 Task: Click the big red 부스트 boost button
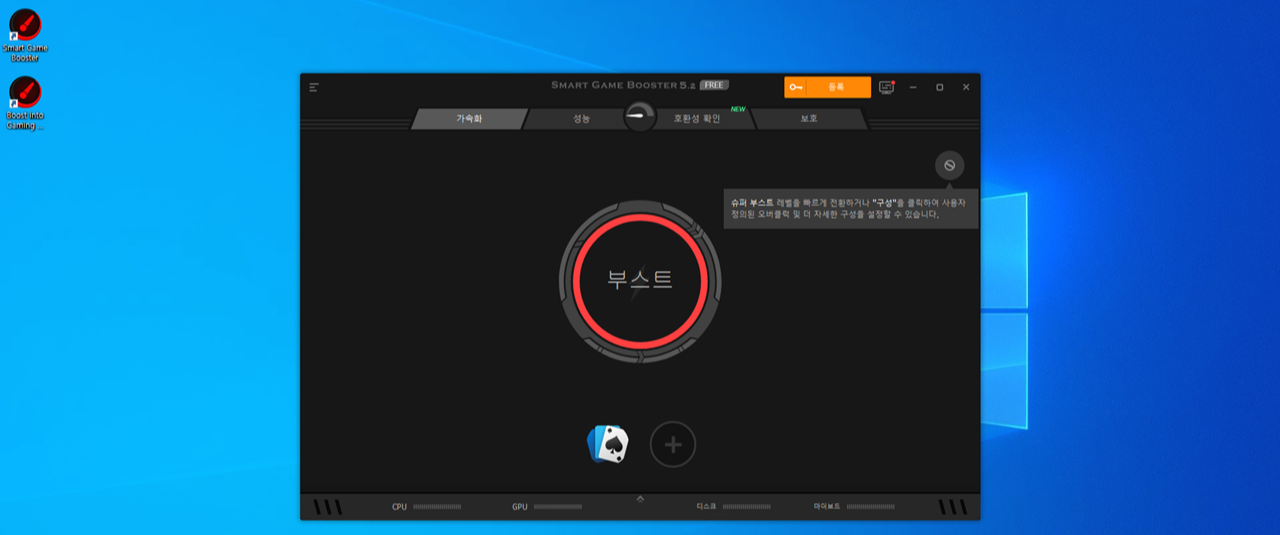click(x=640, y=279)
